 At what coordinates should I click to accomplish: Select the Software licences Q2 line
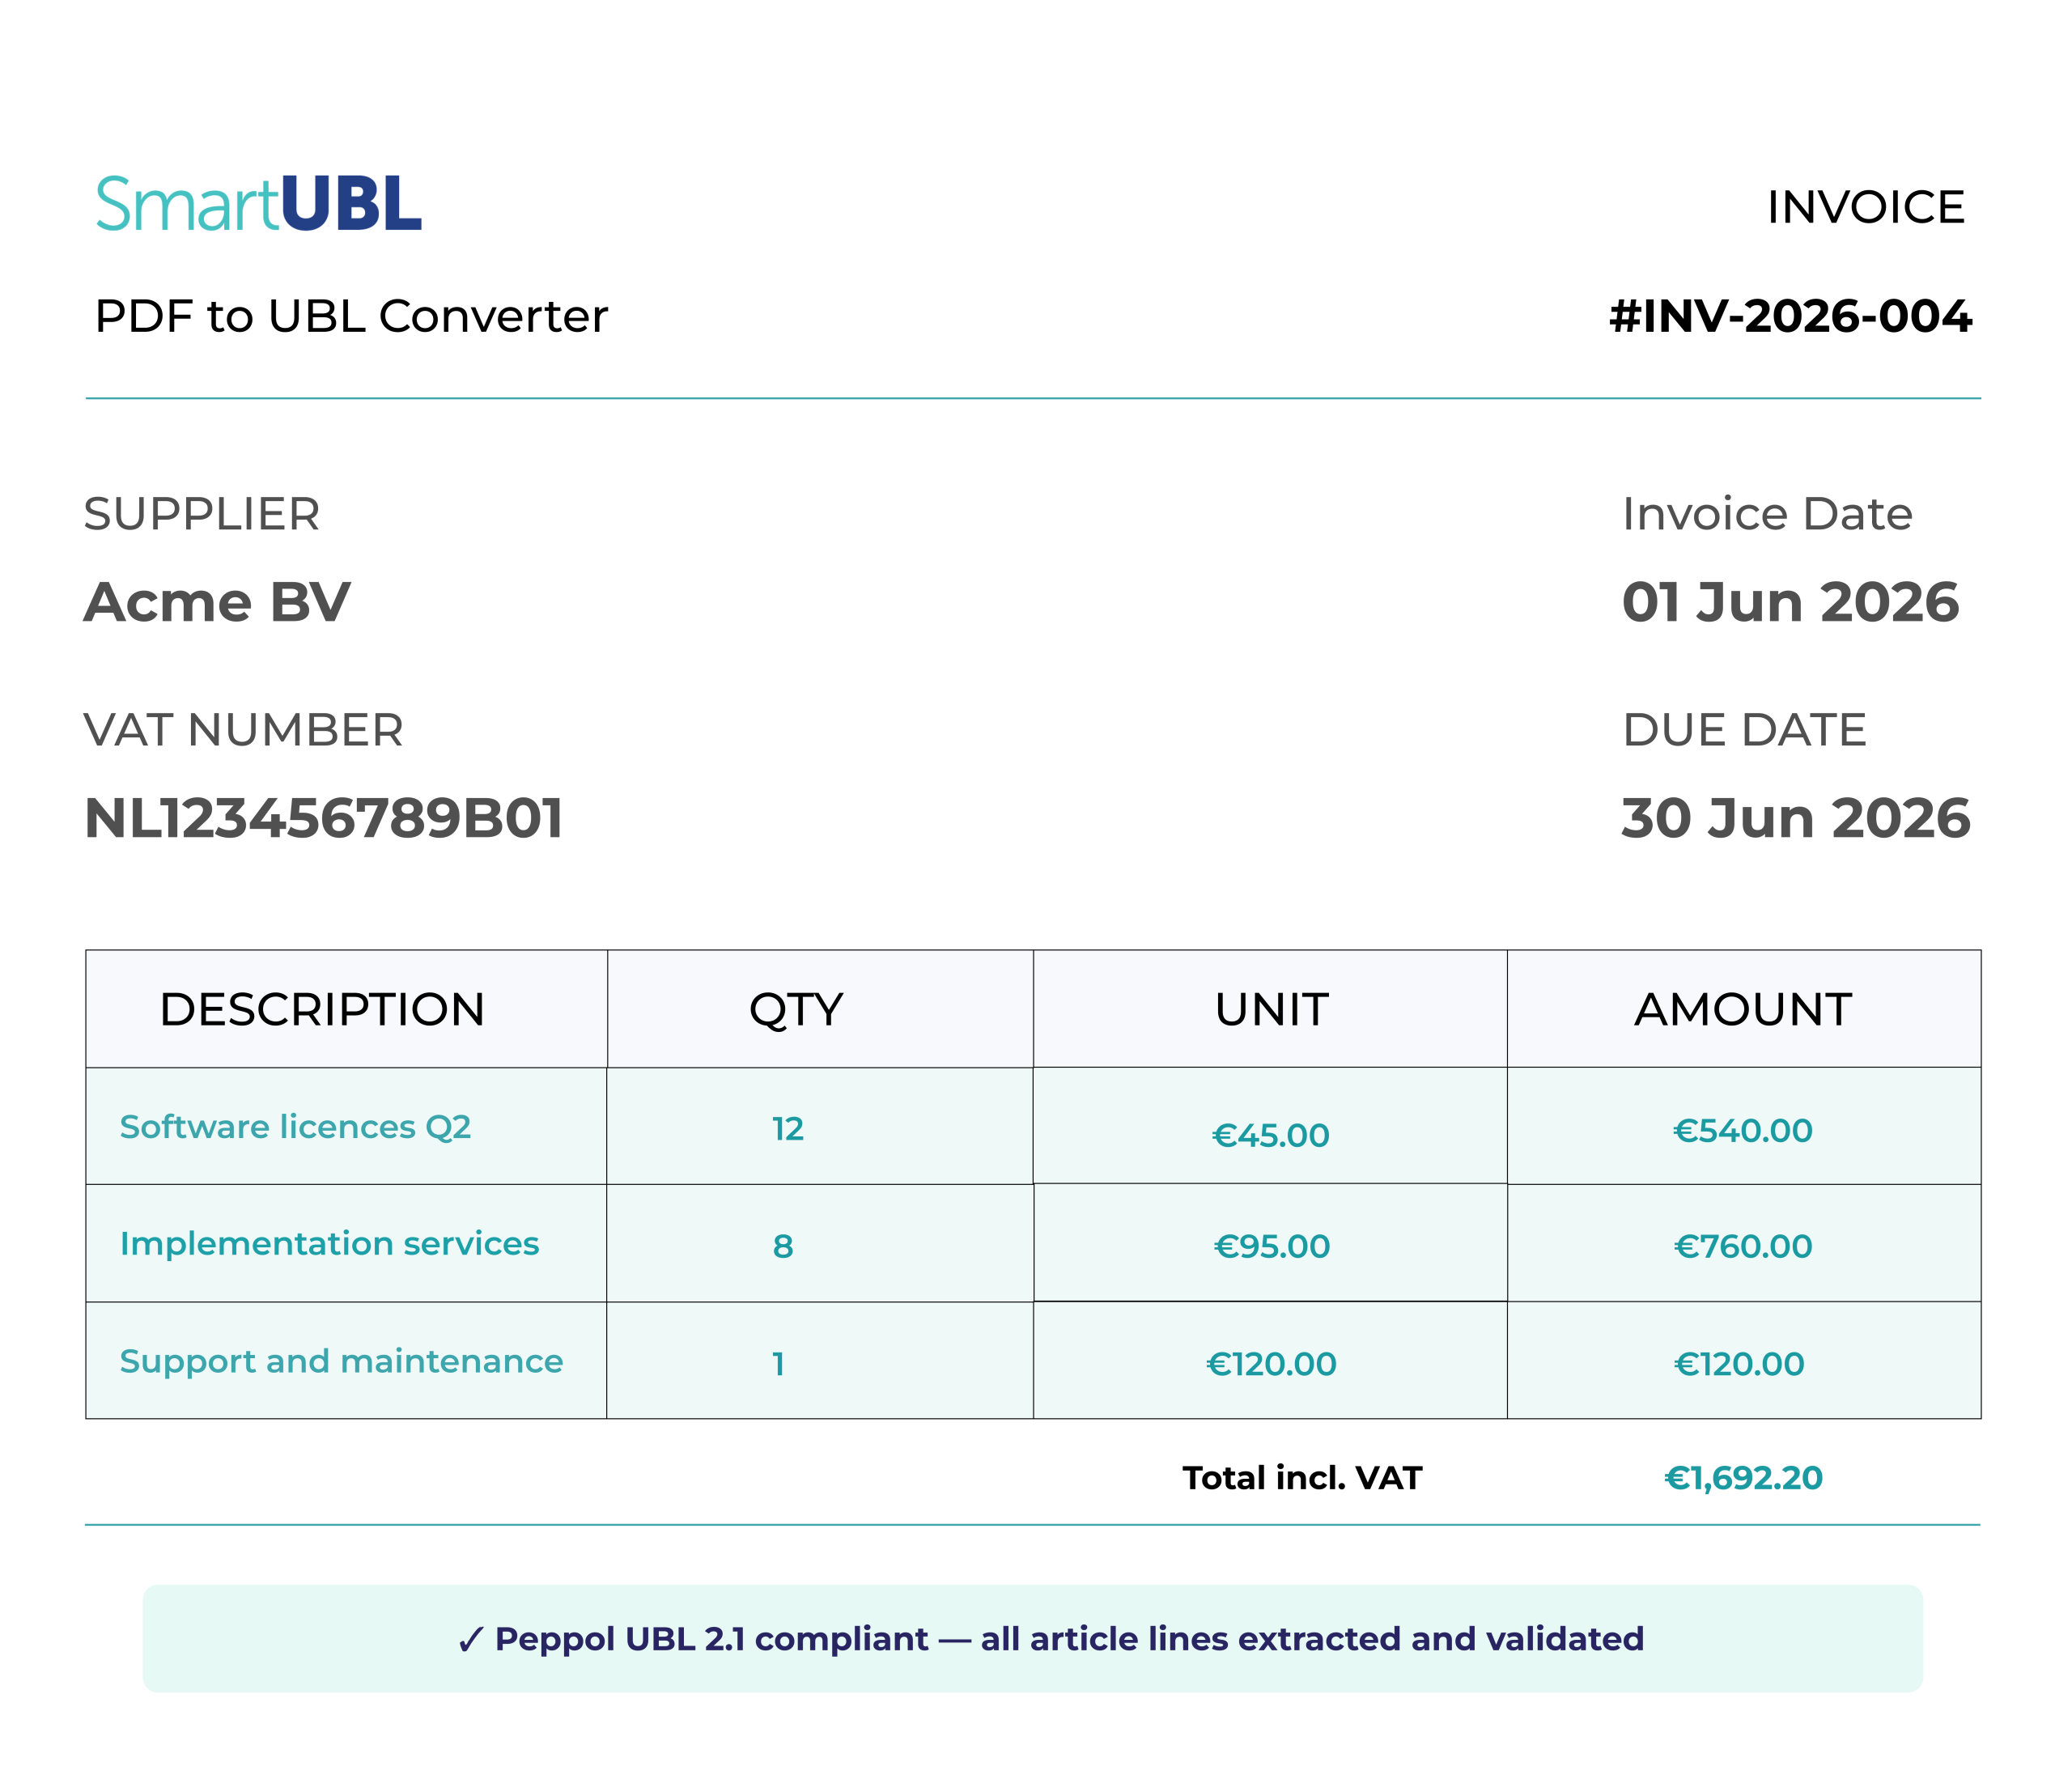pos(1033,1126)
